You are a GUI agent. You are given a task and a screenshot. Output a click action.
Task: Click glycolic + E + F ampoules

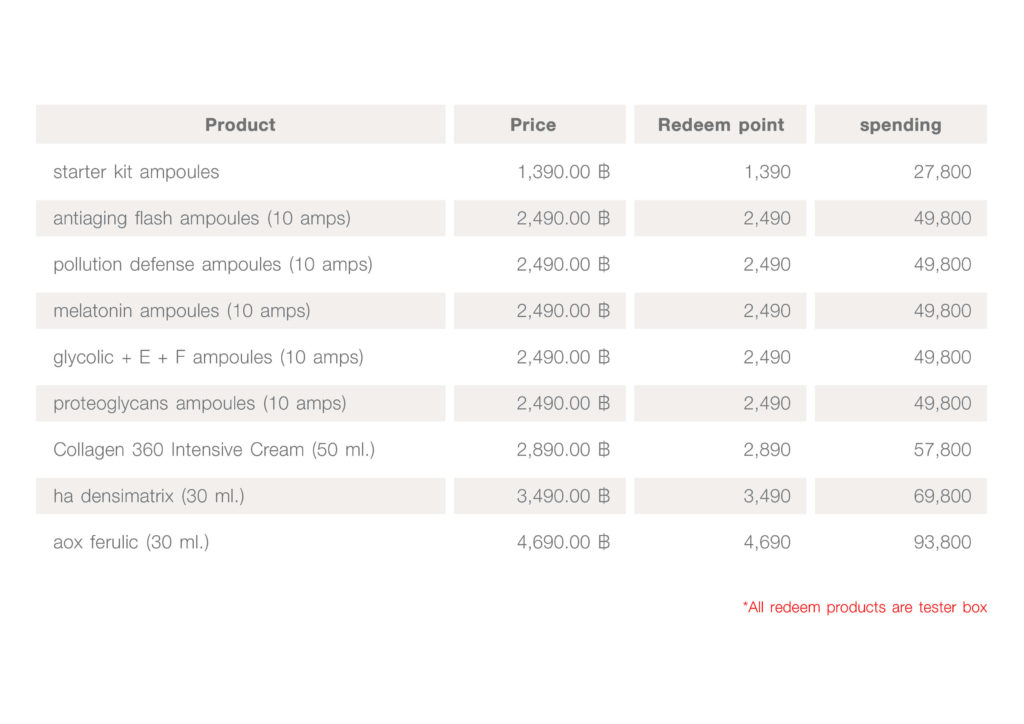tap(208, 357)
